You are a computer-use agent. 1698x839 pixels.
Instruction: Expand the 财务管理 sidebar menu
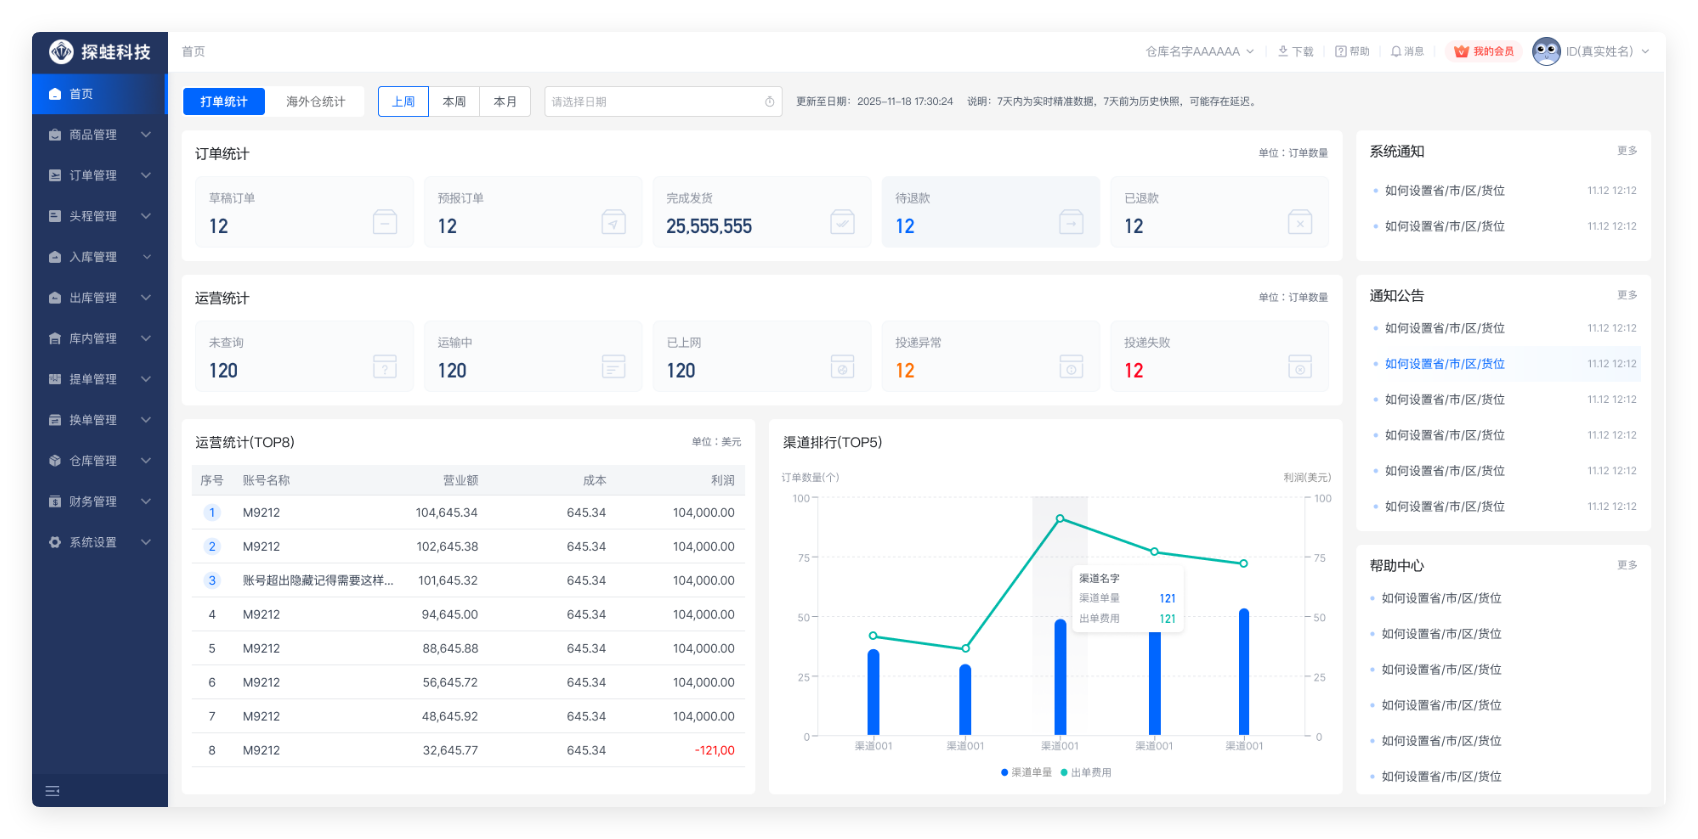point(99,502)
